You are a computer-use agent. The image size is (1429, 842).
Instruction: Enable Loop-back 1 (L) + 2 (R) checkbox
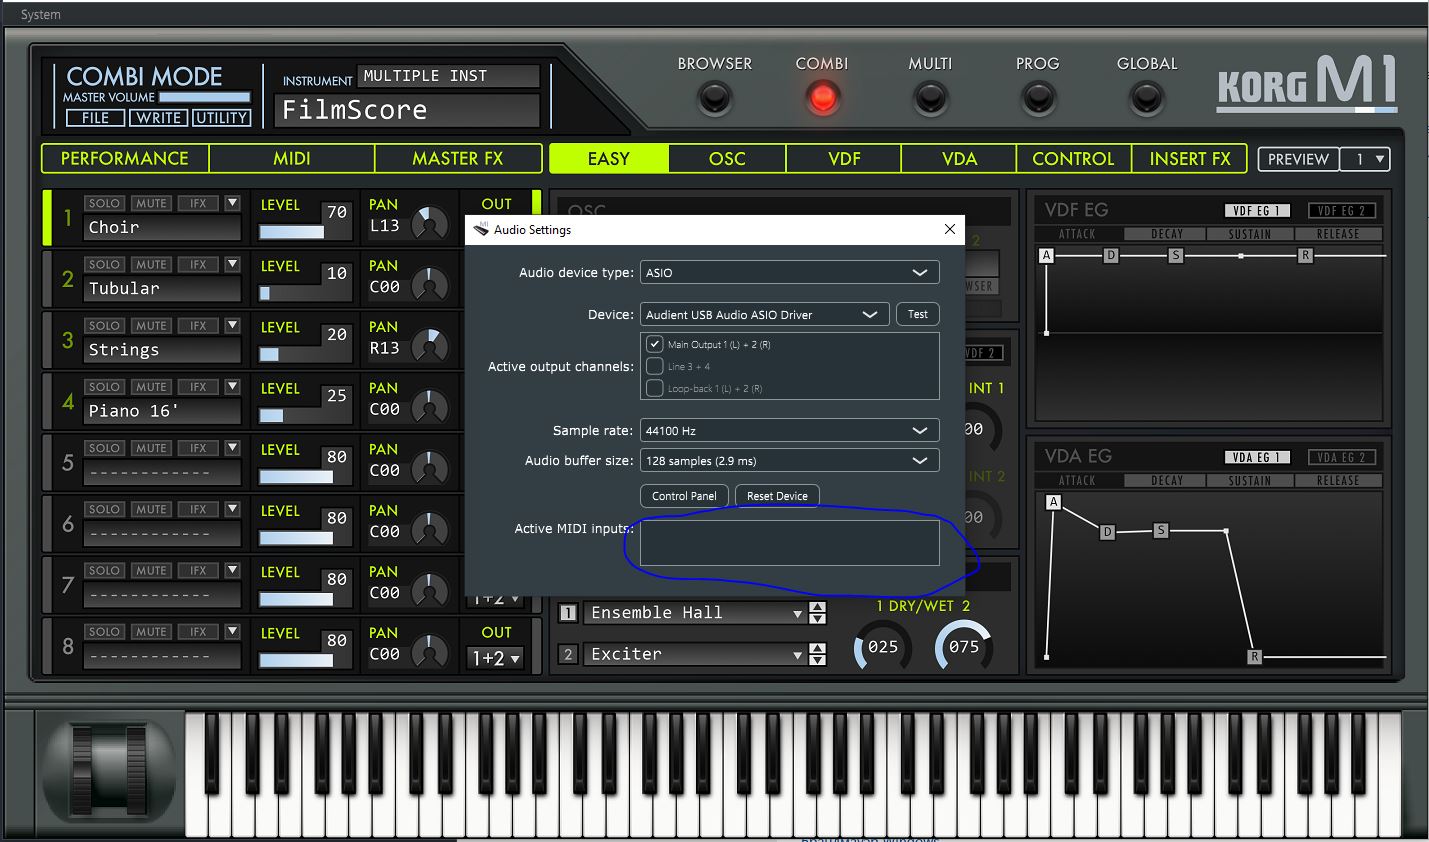point(655,388)
